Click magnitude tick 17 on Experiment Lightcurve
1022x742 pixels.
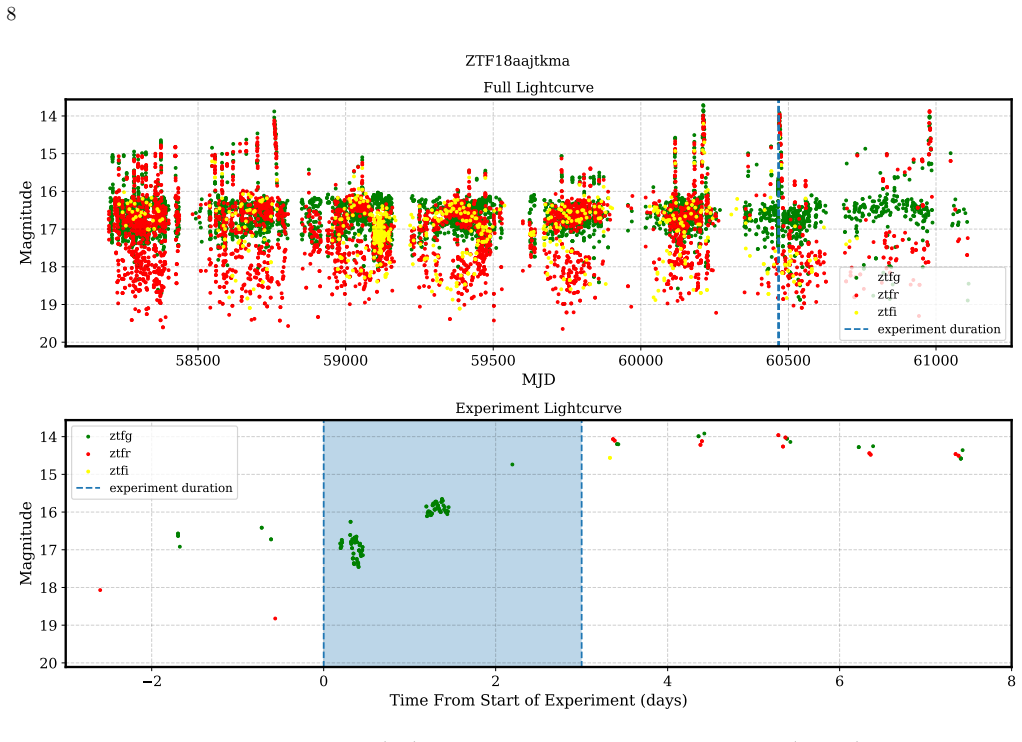(48, 550)
